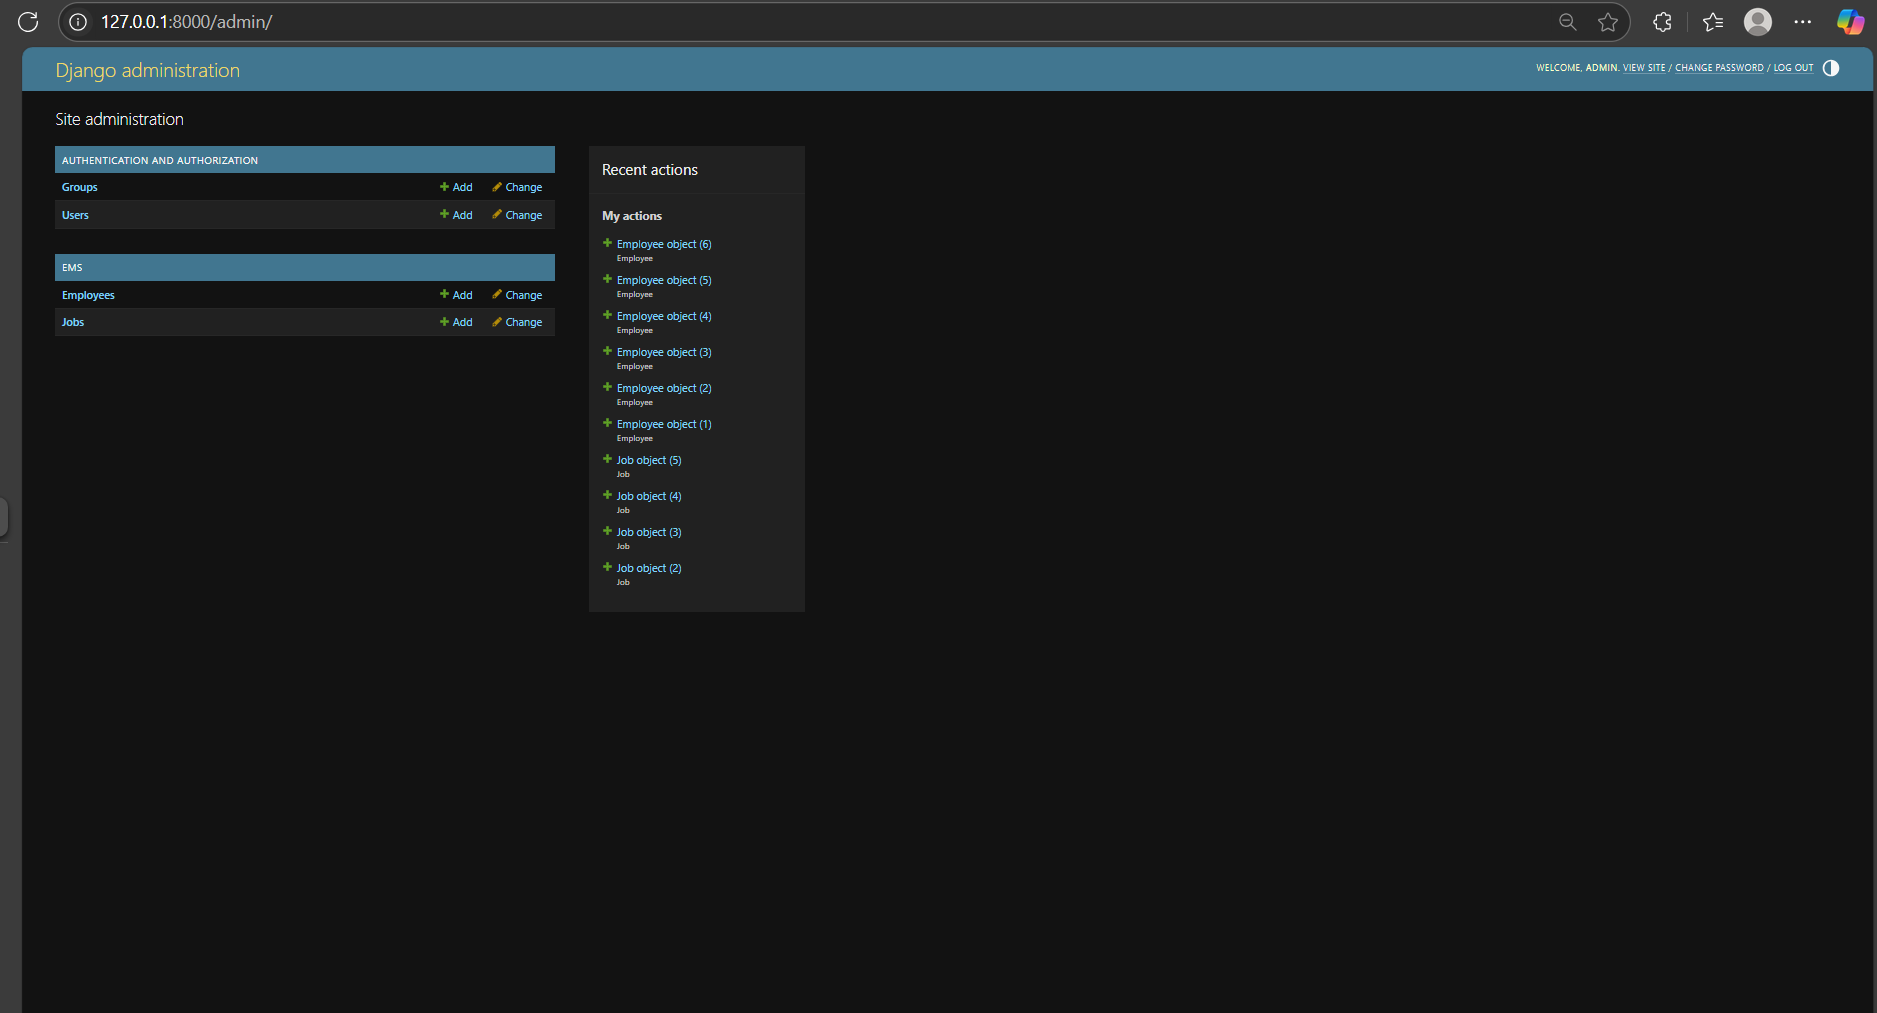Toggle the dark/light theme icon

1830,68
